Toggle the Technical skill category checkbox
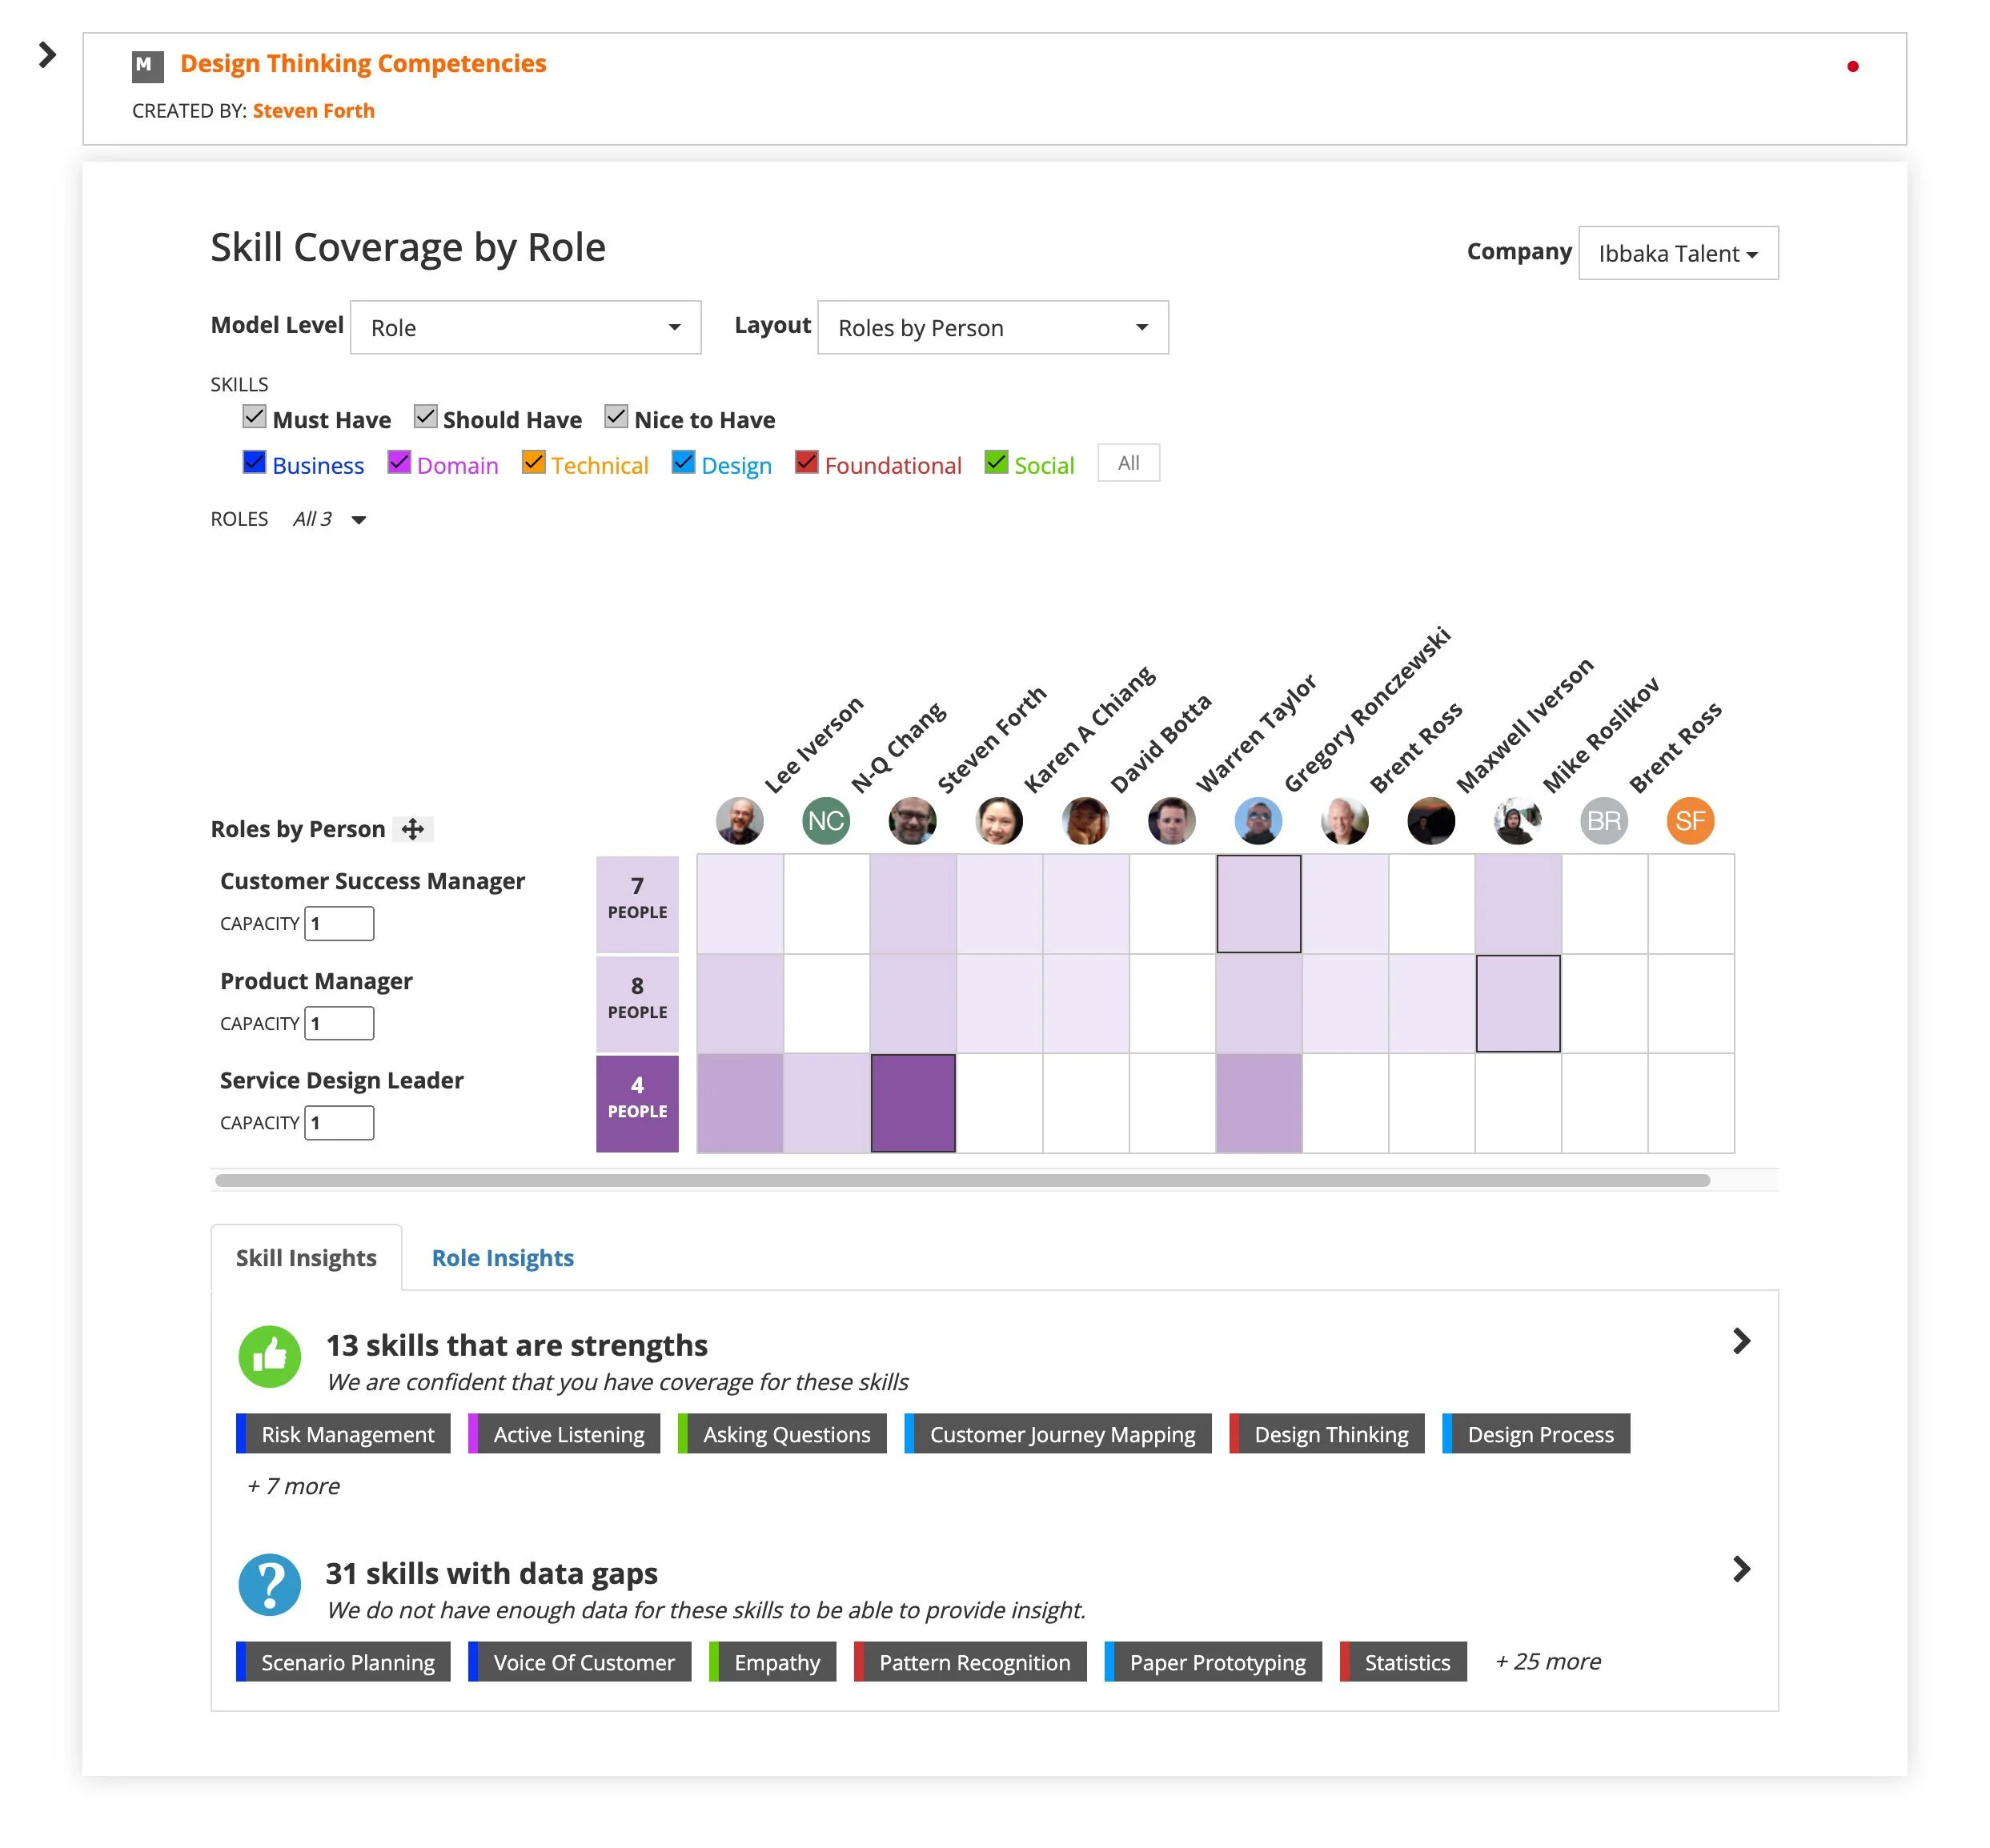Viewport: 1990px width, 1848px height. 533,462
